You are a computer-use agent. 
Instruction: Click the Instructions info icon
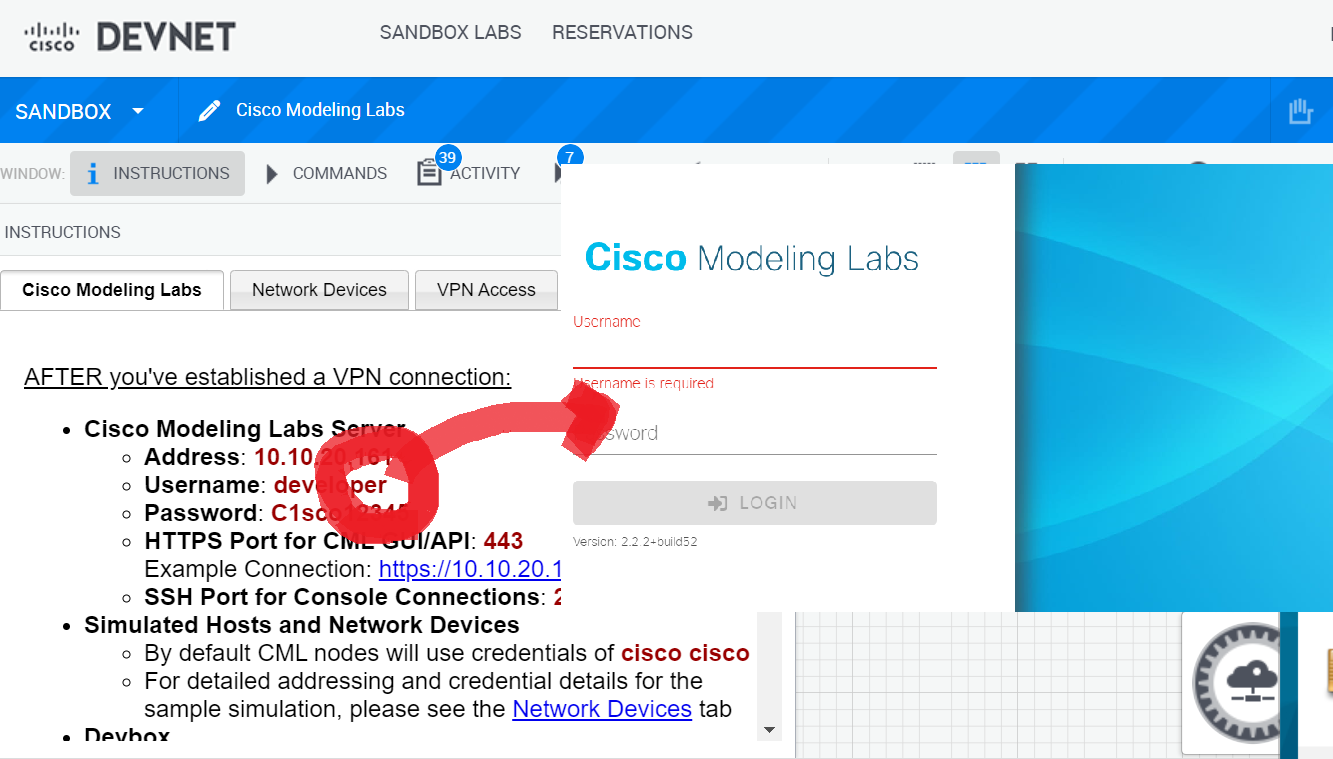93,174
